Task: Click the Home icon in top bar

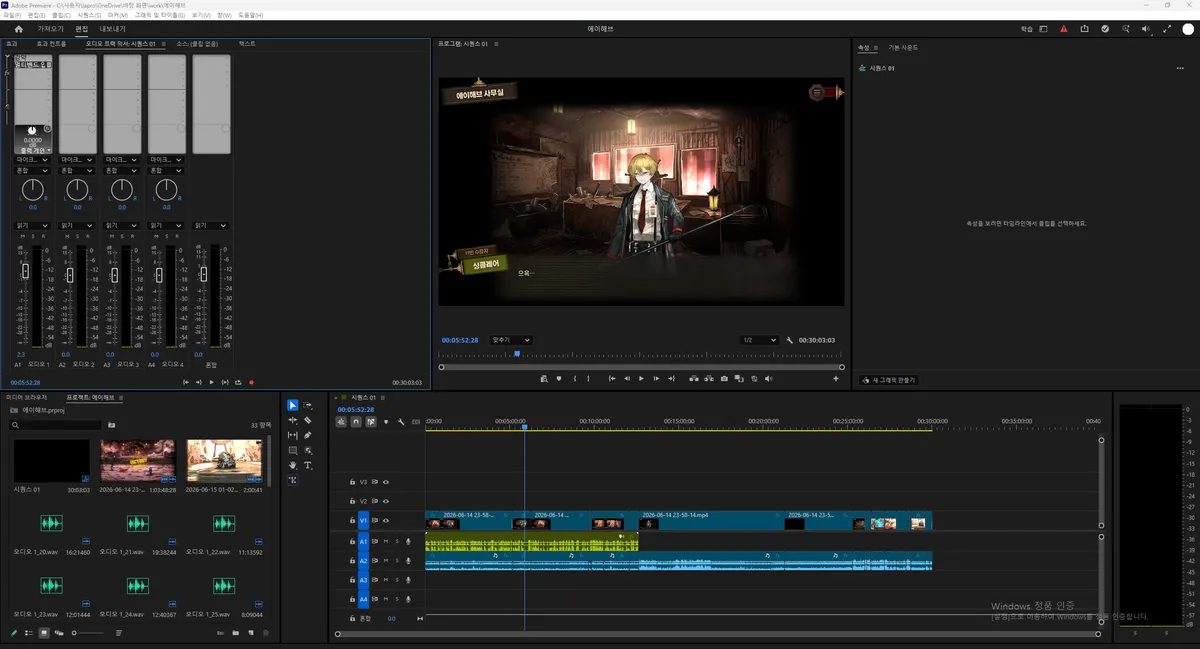Action: [x=18, y=29]
